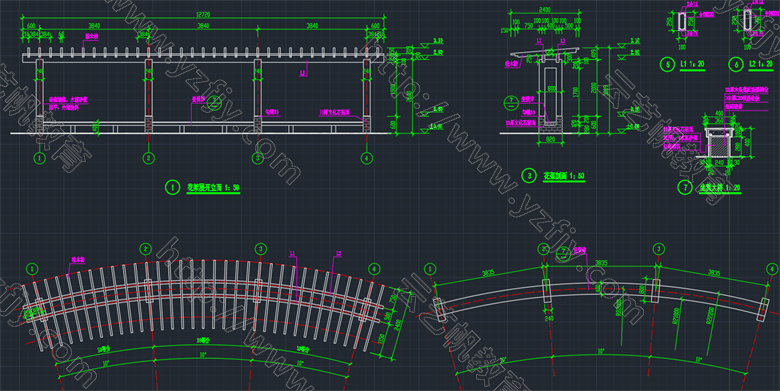This screenshot has width=780, height=391.
Task: Select the 240 dimension beneath the curved beam plan
Action: 549,318
